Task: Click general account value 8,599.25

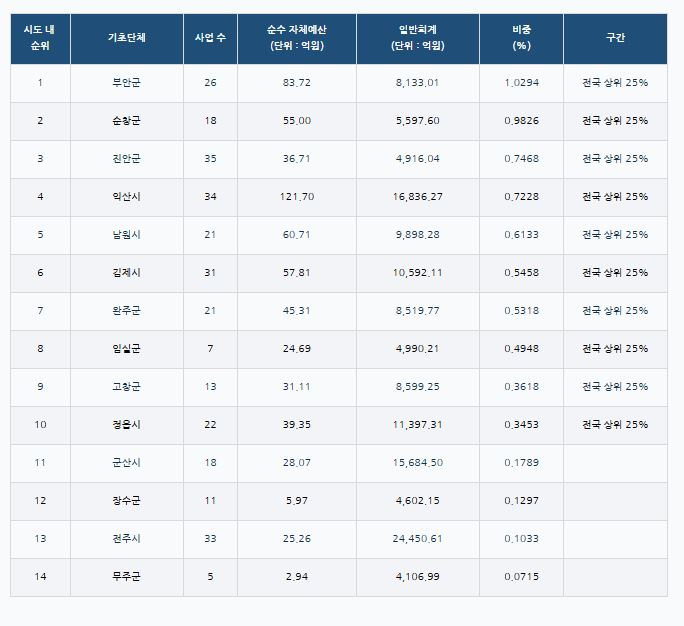Action: 417,387
